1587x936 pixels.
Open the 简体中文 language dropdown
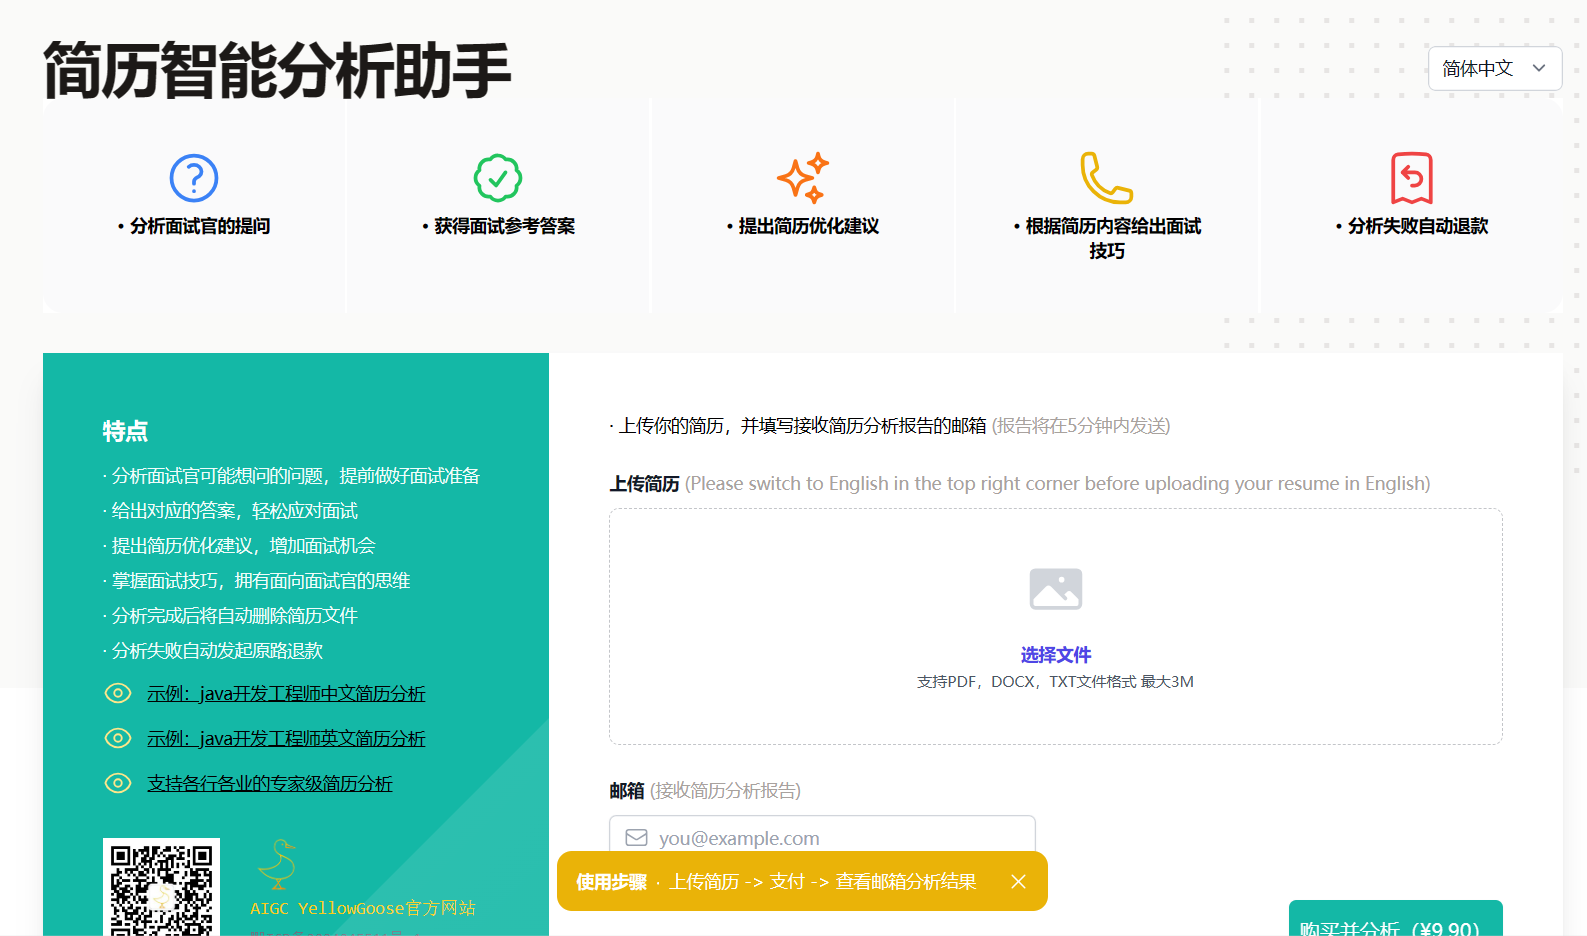[1479, 69]
